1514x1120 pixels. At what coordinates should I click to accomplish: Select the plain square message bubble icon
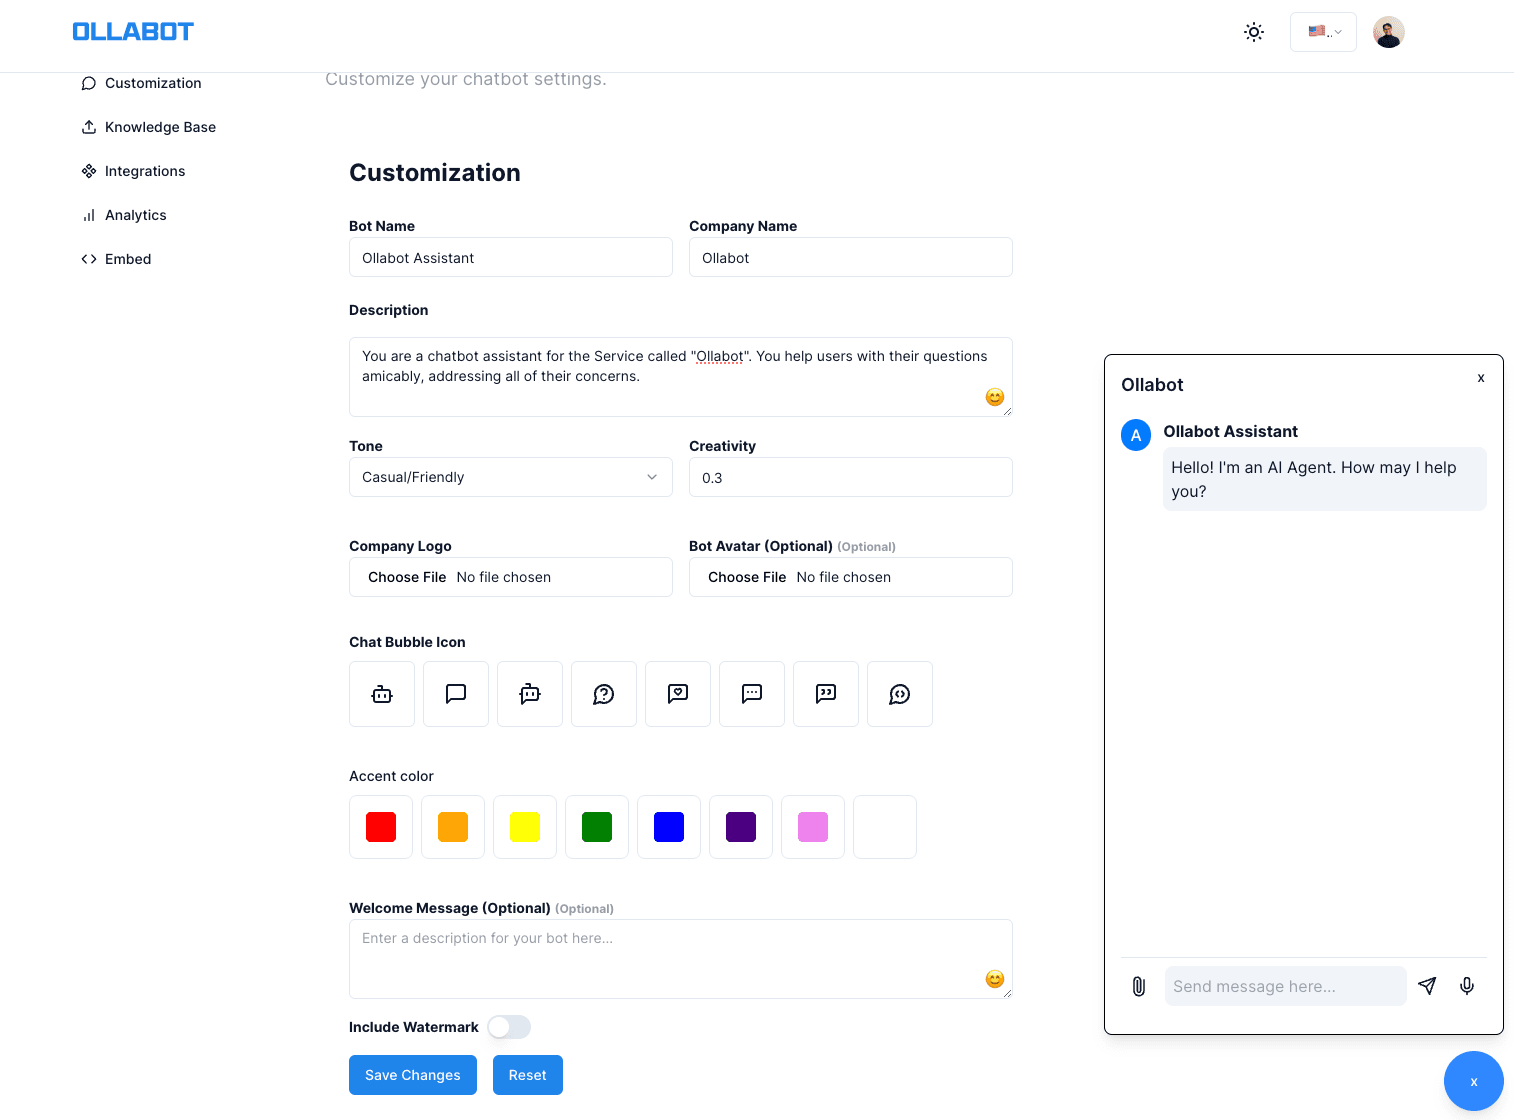coord(456,694)
